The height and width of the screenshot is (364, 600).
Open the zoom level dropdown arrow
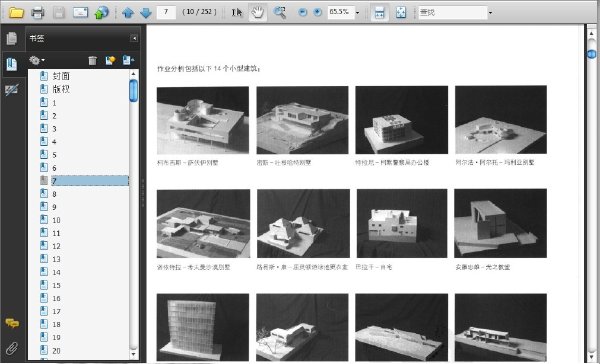[358, 13]
